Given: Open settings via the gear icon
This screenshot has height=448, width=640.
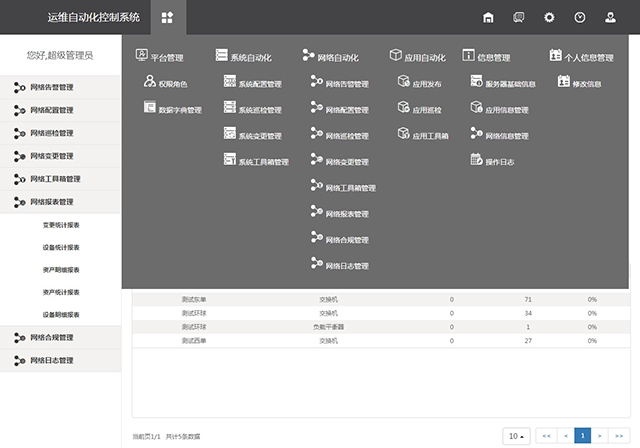Looking at the screenshot, I should (549, 17).
